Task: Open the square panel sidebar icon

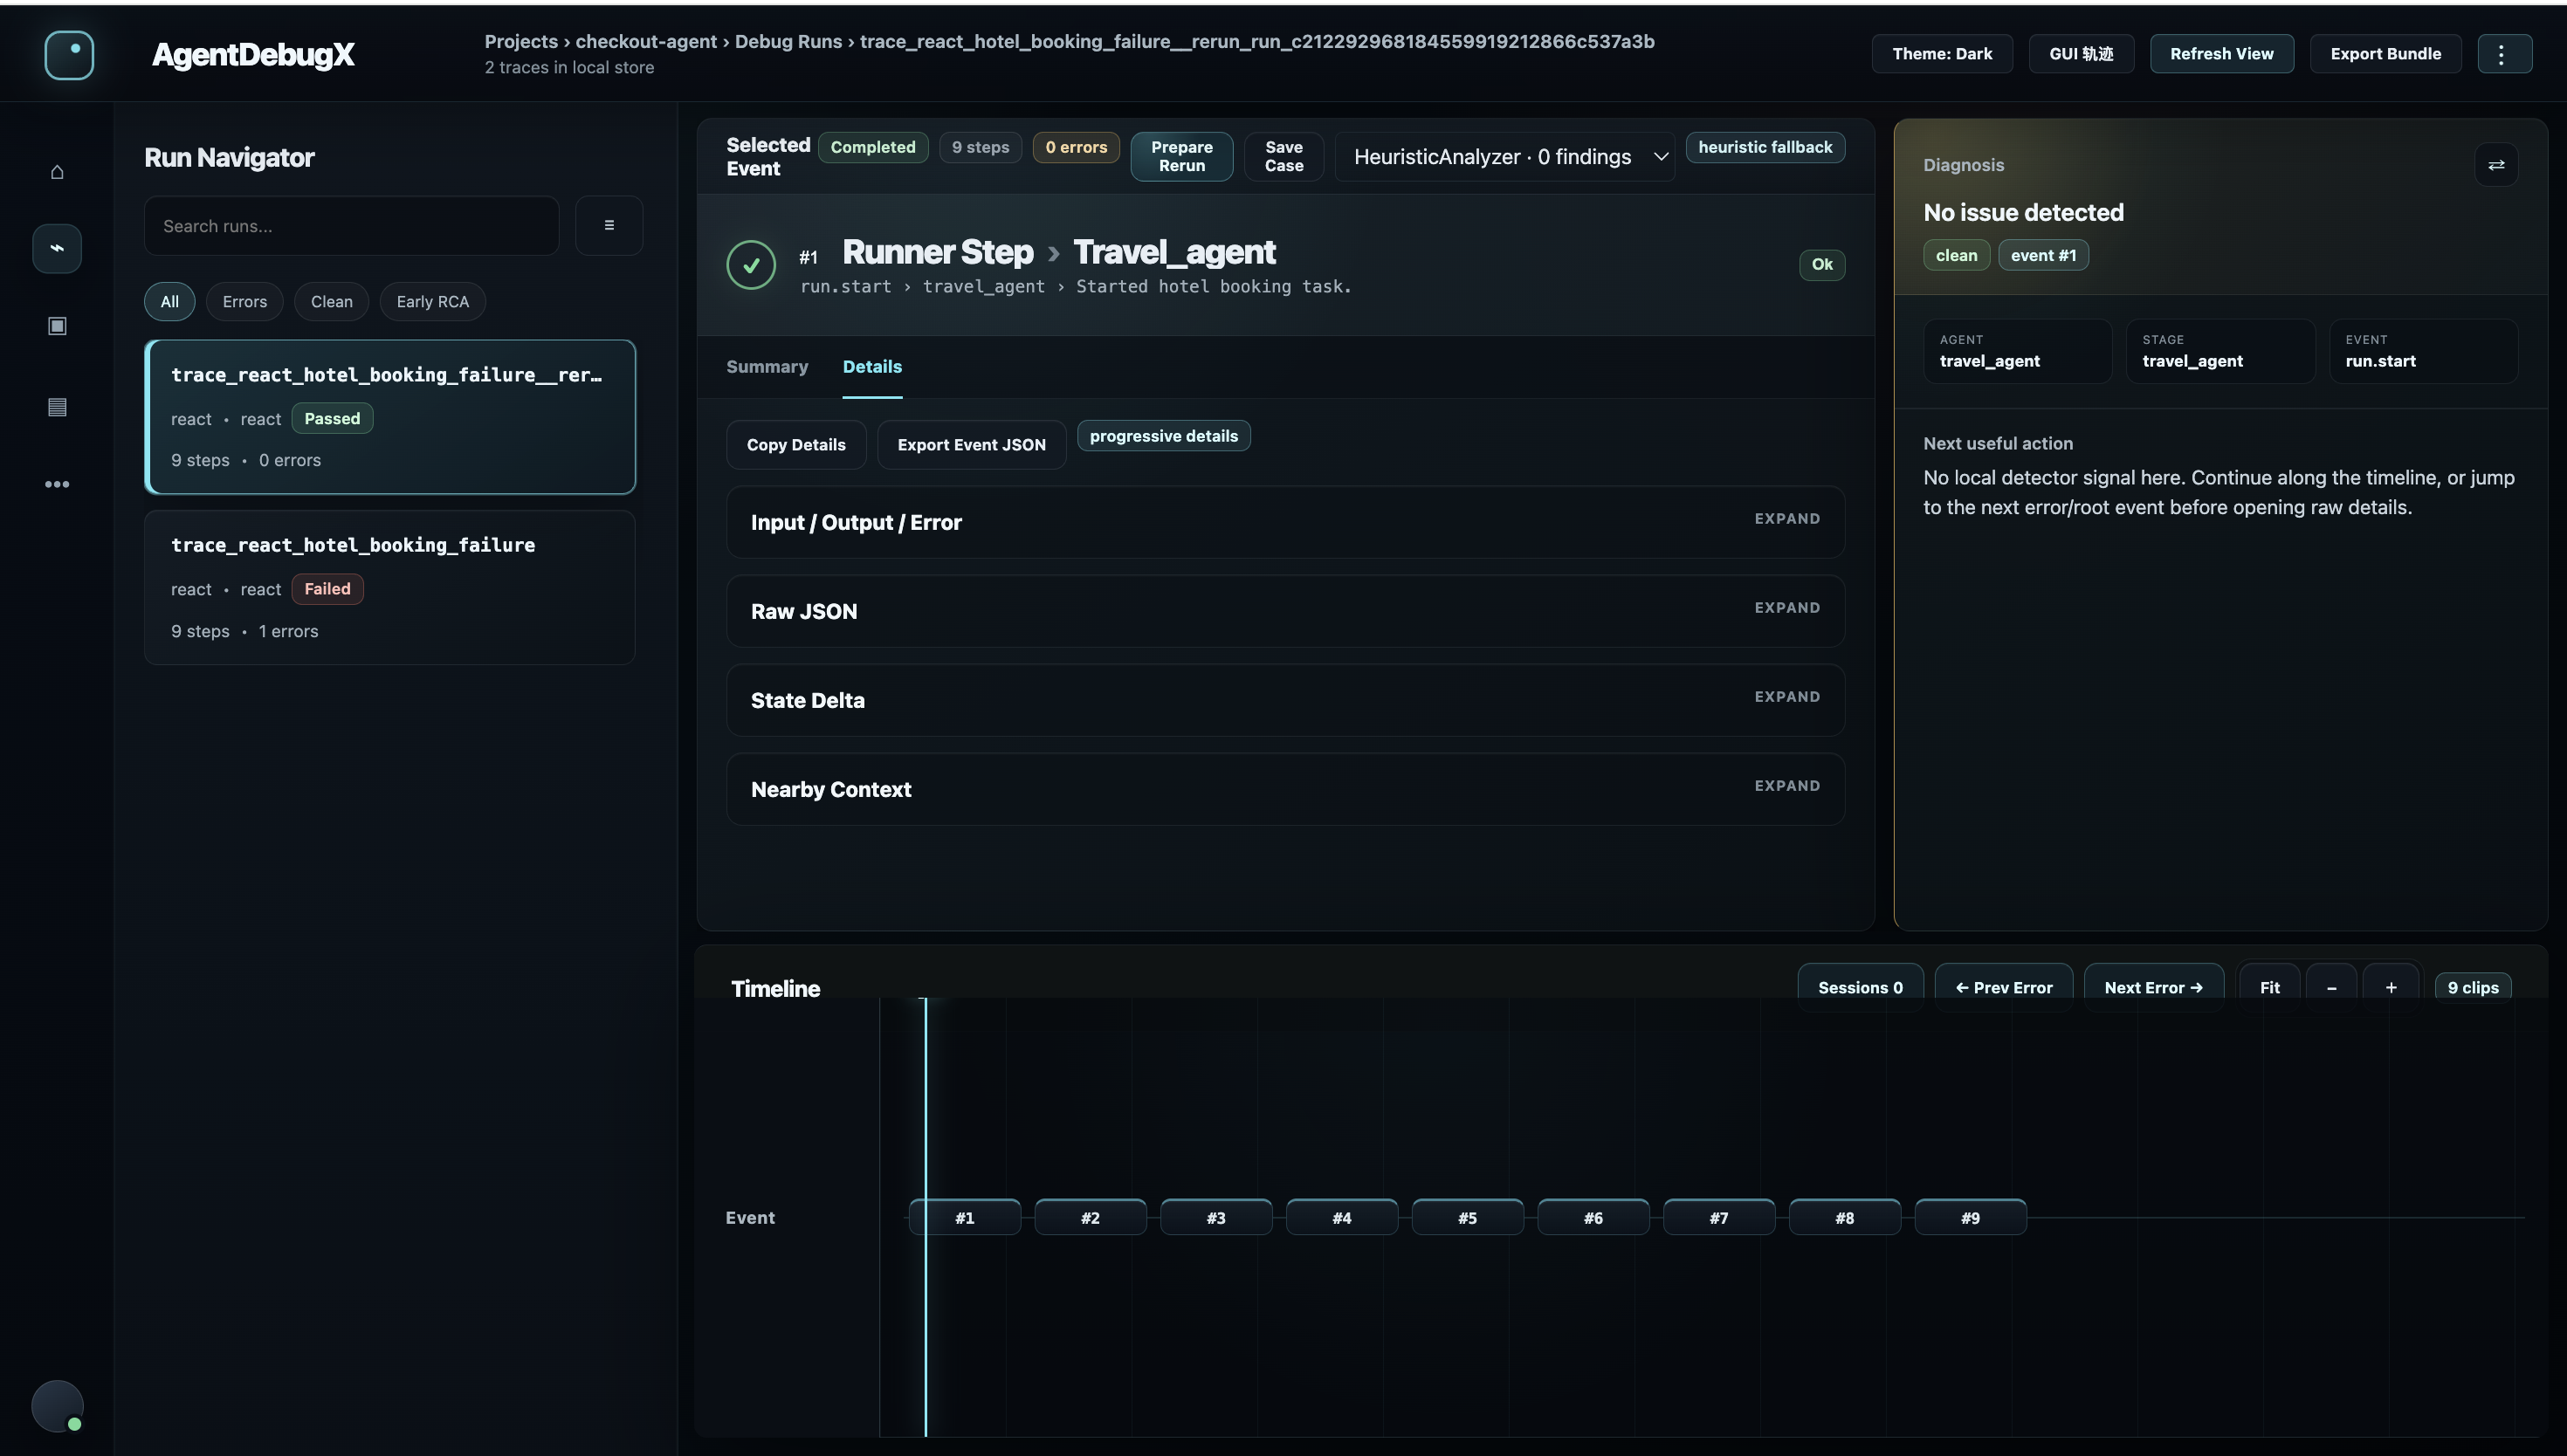Action: coord(57,326)
